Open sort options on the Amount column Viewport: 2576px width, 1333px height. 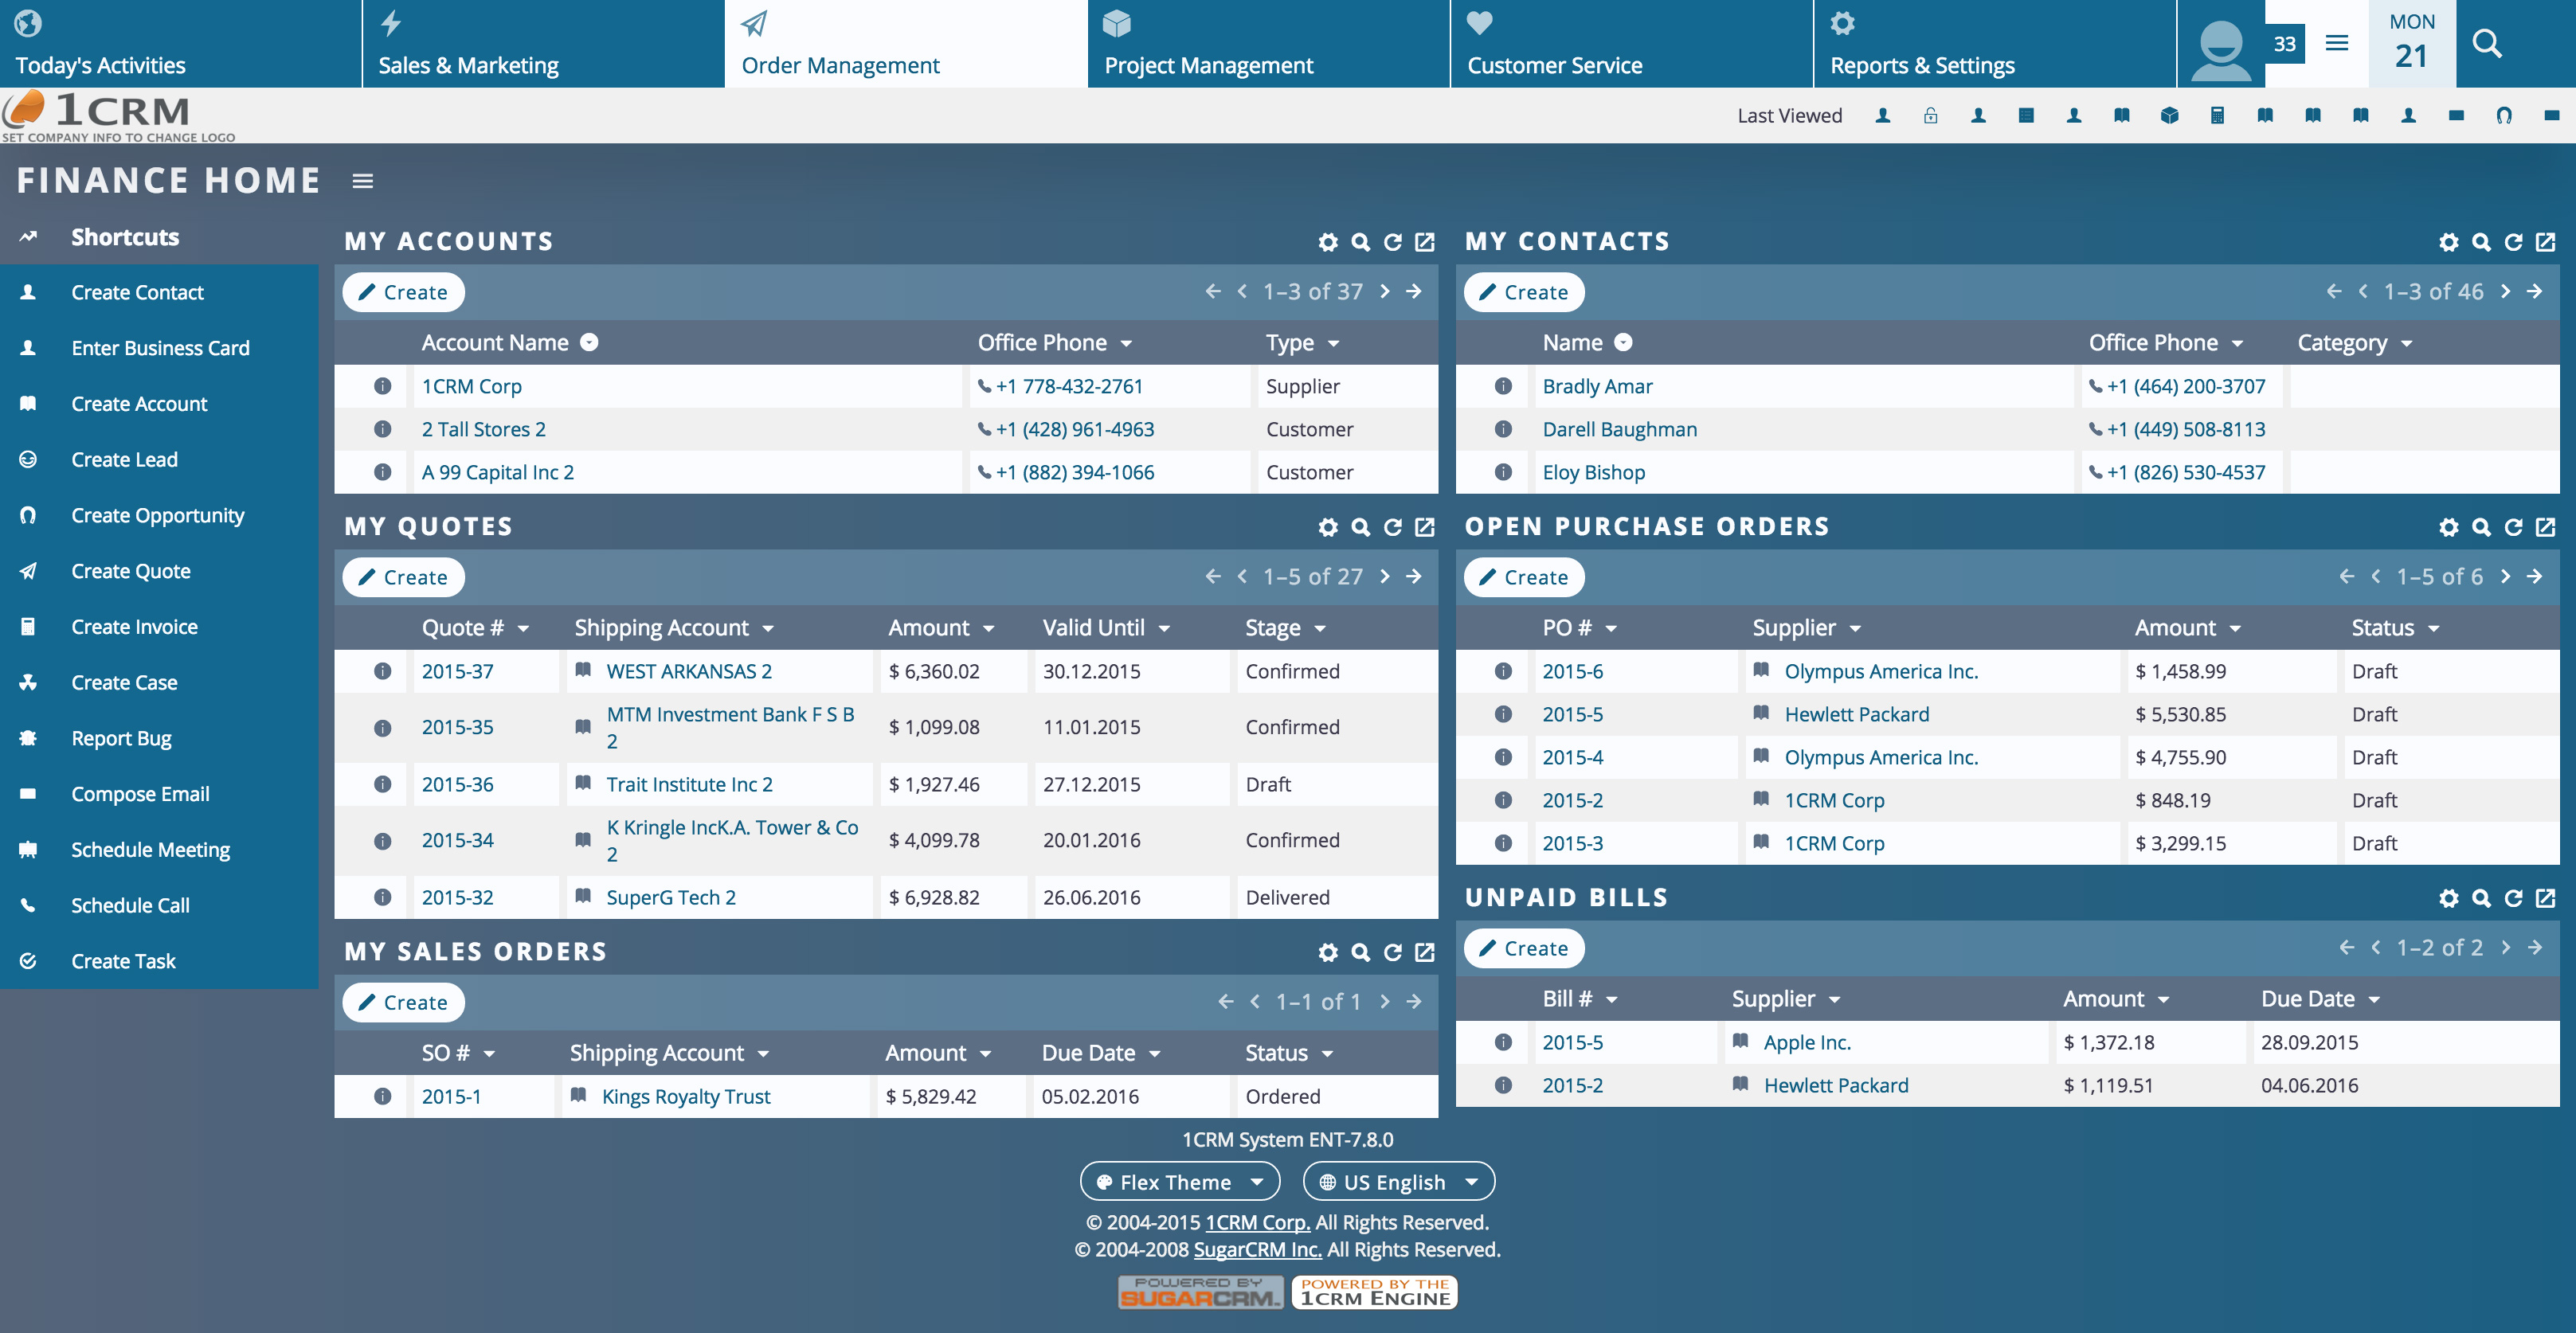(989, 628)
